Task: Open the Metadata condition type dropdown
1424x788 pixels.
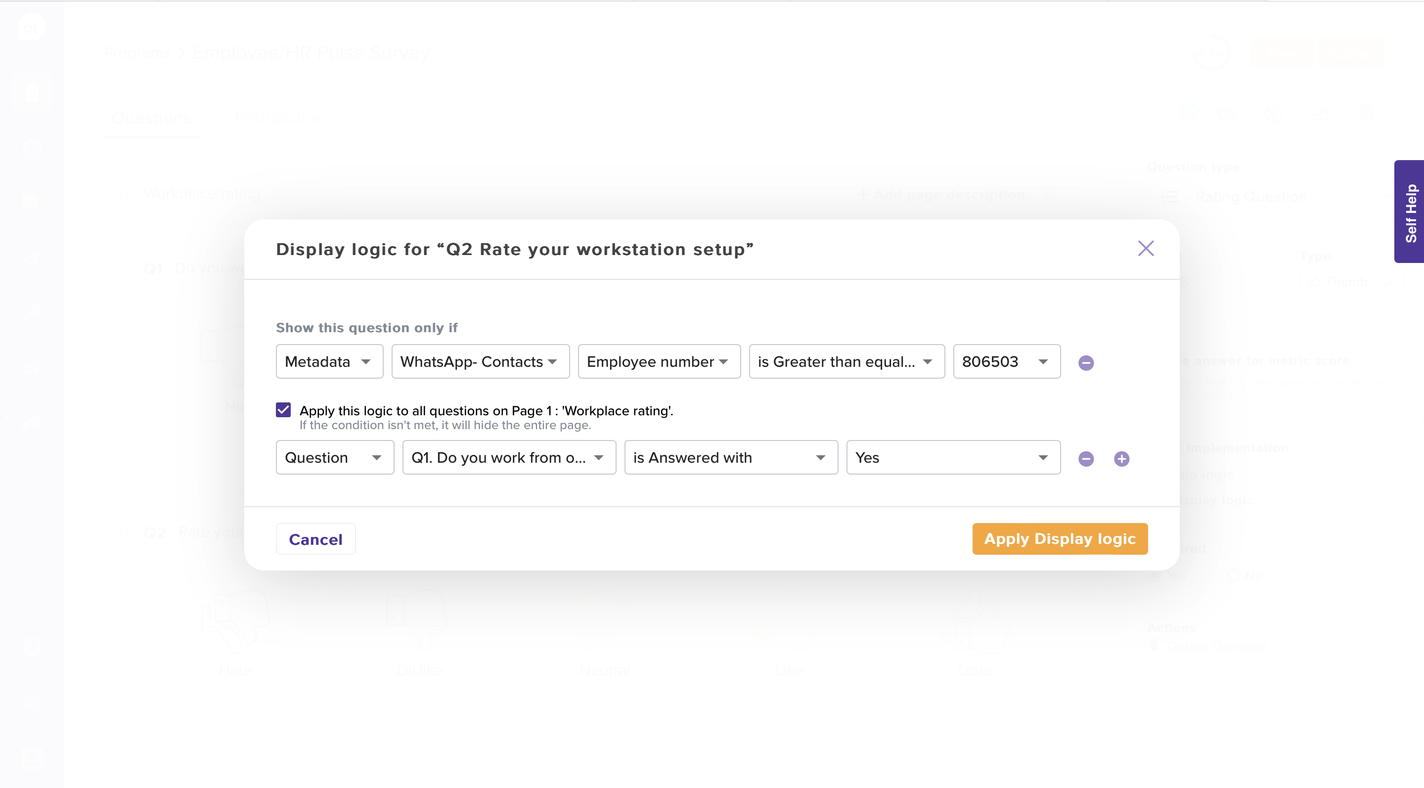Action: (329, 362)
